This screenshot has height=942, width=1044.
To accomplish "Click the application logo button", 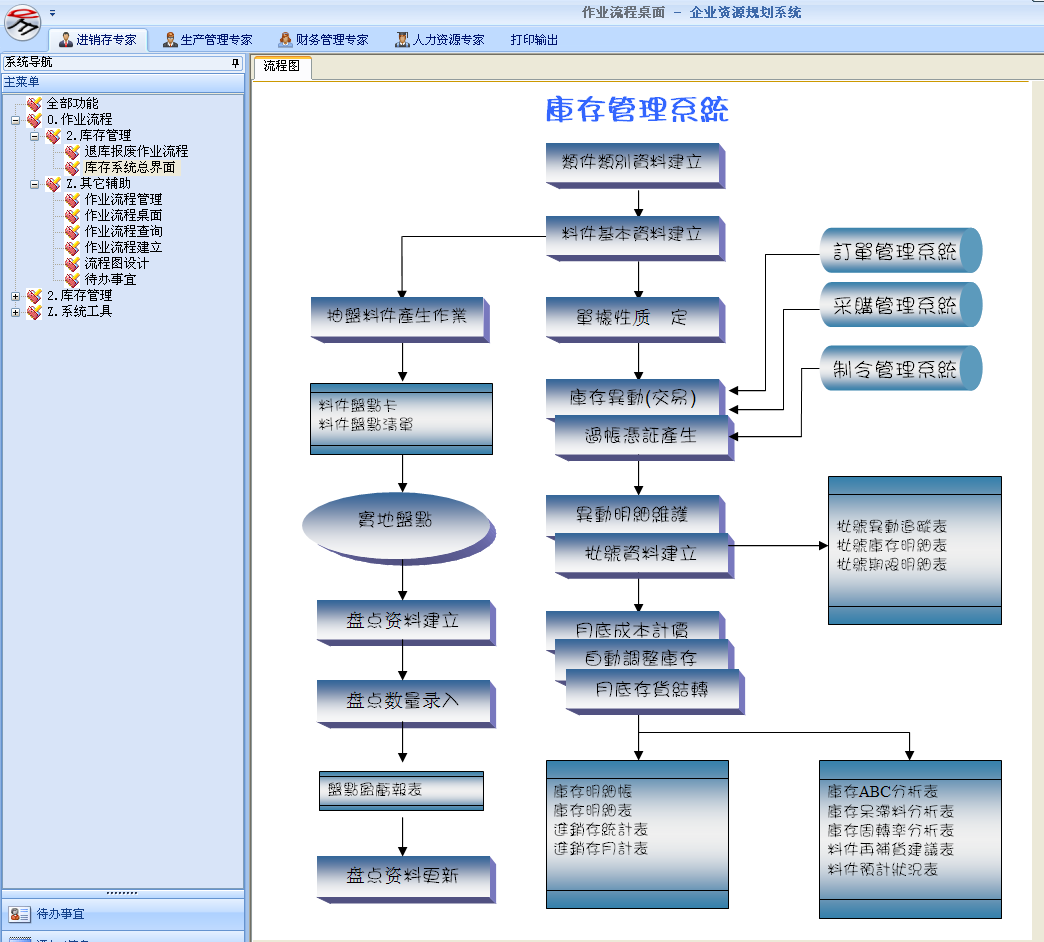I will (21, 19).
